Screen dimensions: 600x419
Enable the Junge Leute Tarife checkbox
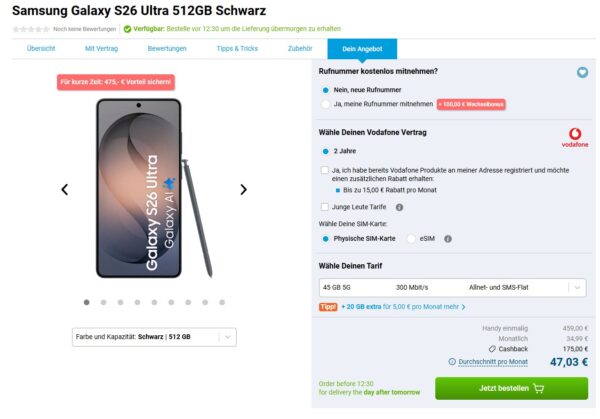pyautogui.click(x=325, y=207)
